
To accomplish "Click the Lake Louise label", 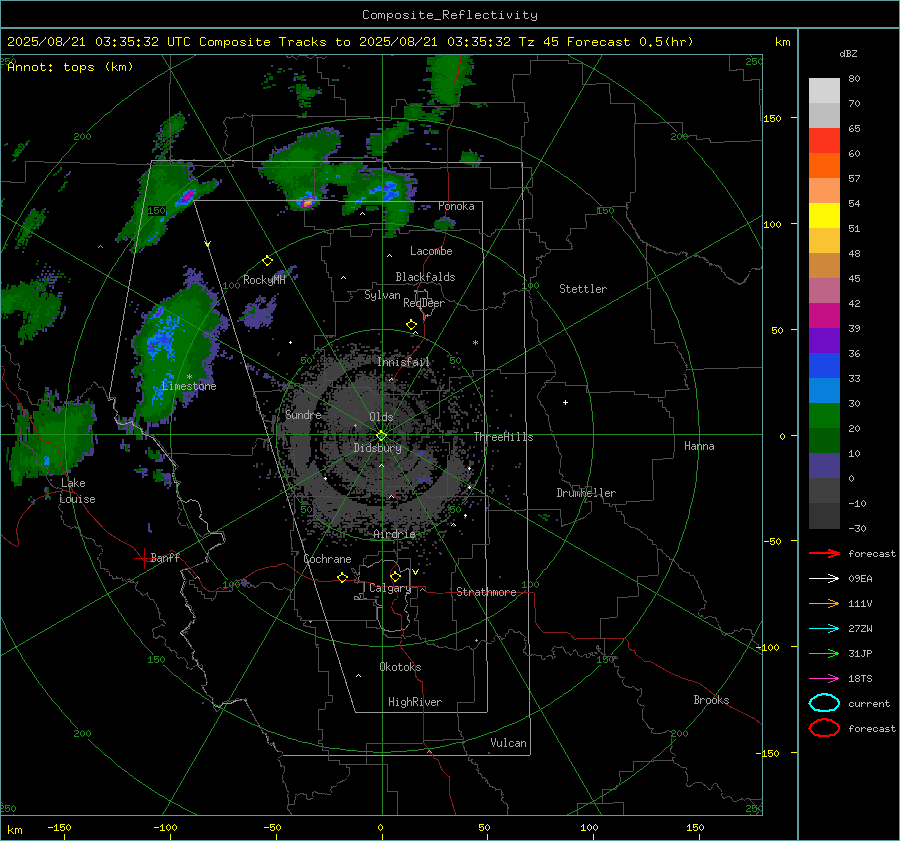I will pyautogui.click(x=77, y=491).
